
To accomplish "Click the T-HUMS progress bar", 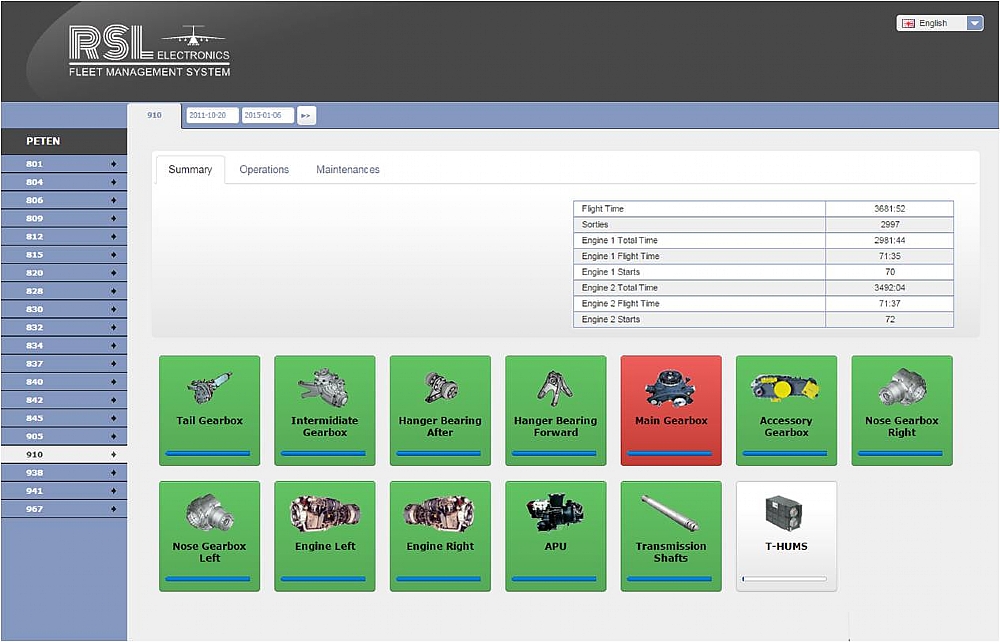I will point(784,579).
